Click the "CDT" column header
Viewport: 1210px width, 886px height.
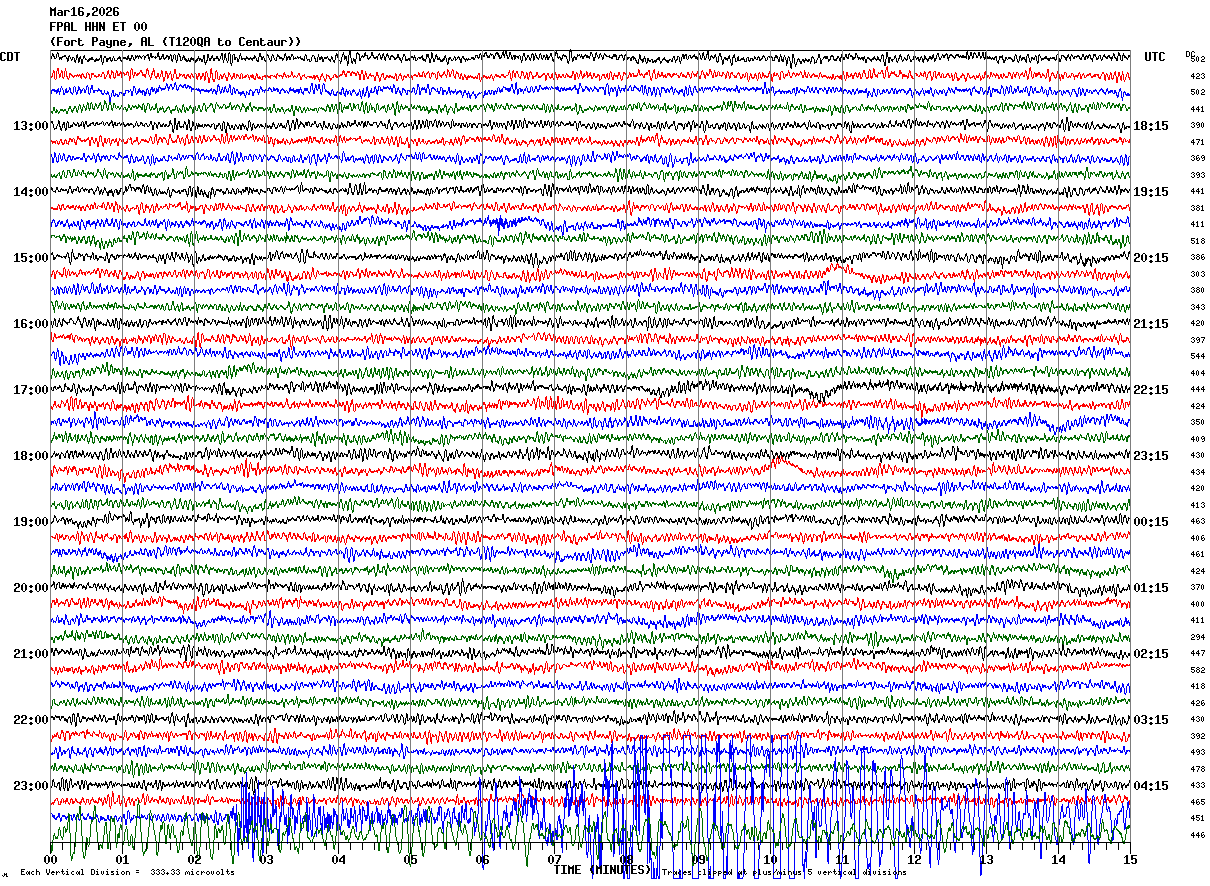(x=10, y=57)
